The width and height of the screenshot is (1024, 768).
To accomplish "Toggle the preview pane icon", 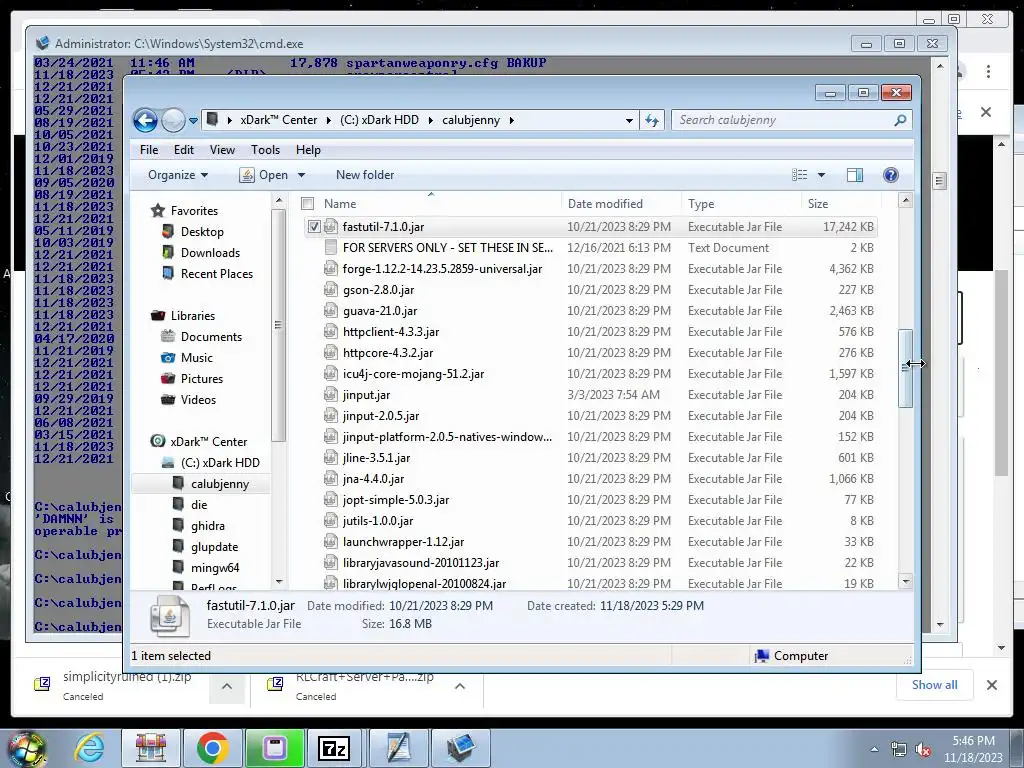I will (x=855, y=175).
